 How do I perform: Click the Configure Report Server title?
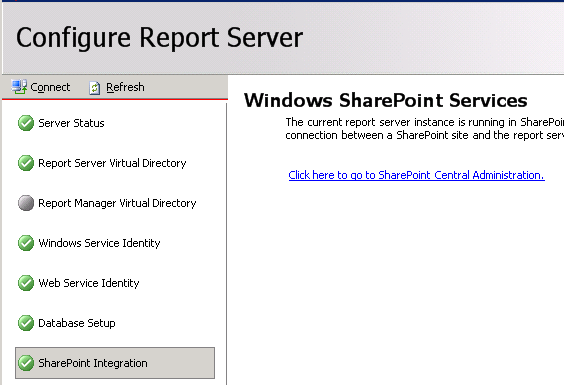point(160,37)
